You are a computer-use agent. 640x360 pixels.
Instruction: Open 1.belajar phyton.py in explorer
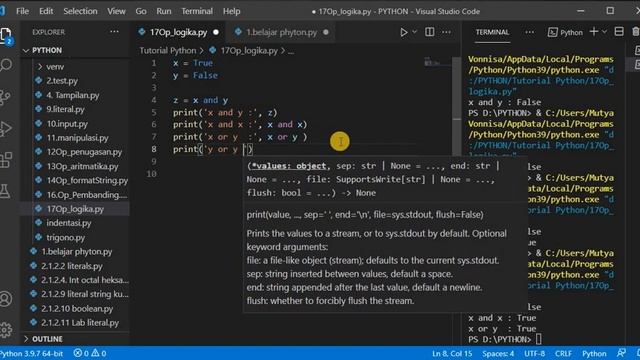[76, 252]
